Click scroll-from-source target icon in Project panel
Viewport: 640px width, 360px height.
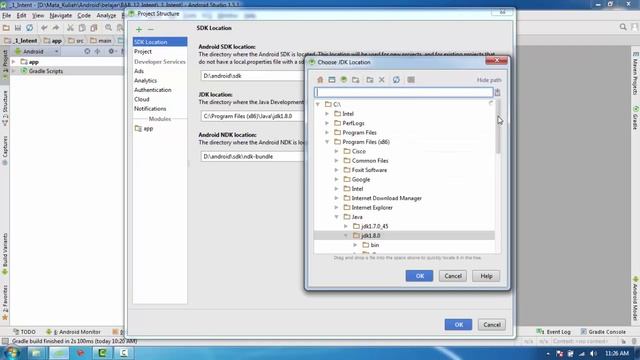coord(87,51)
